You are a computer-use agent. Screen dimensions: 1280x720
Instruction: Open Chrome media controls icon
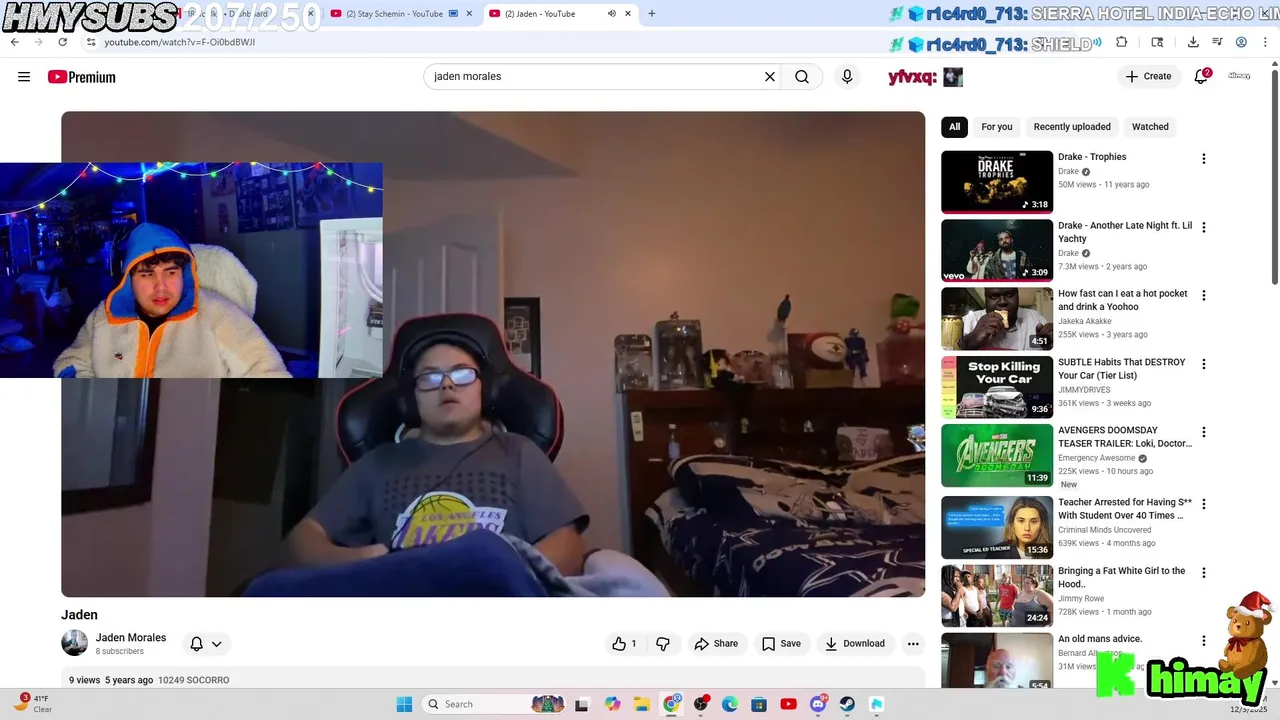(1217, 42)
